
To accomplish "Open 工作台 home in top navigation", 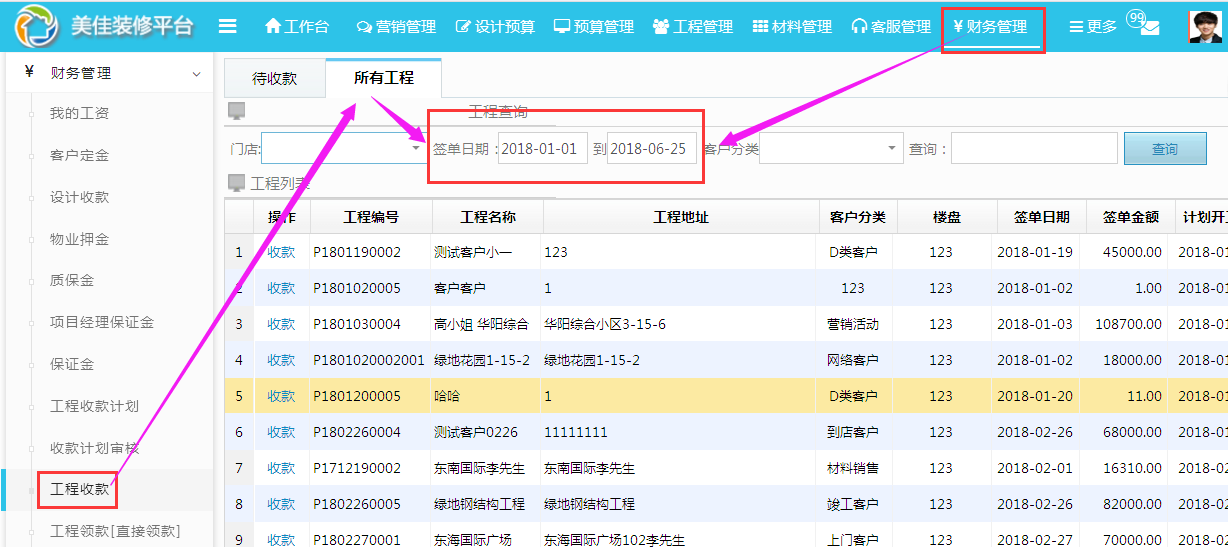I will tap(296, 27).
